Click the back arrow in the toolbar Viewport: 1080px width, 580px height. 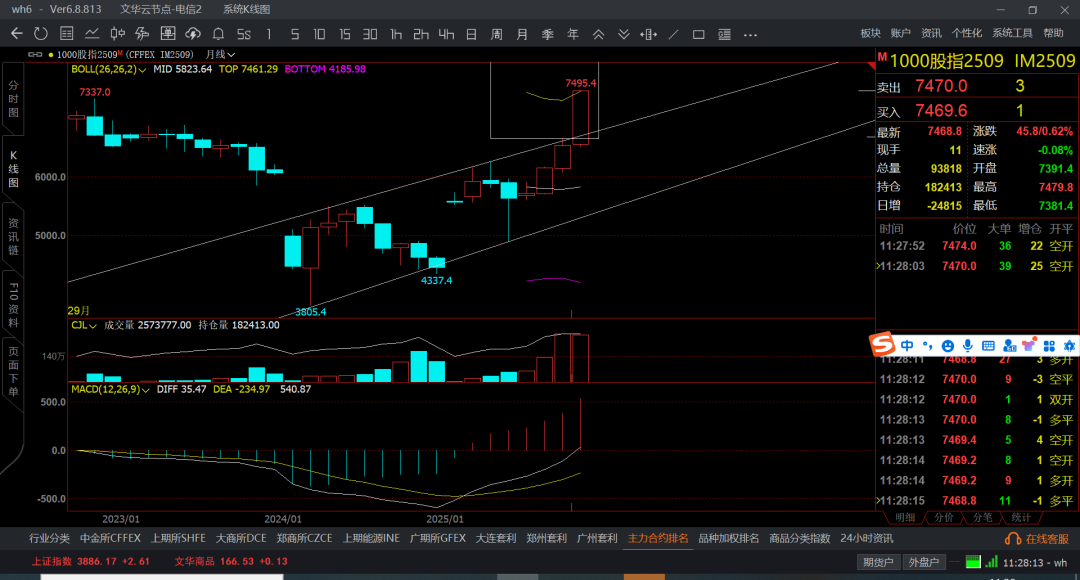click(17, 33)
